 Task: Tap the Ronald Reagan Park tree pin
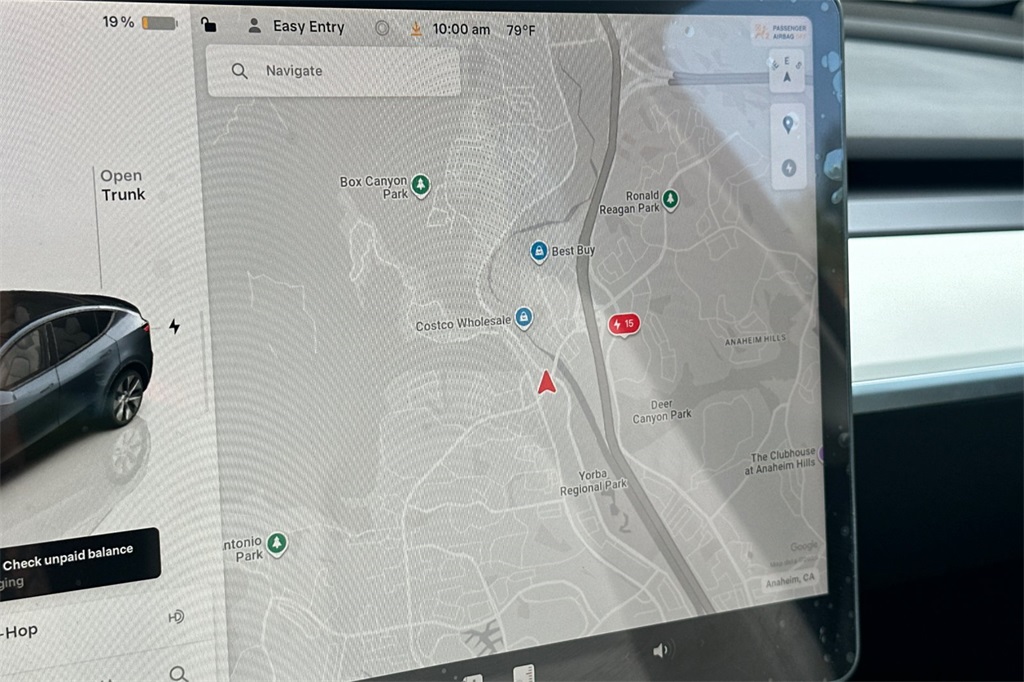670,199
